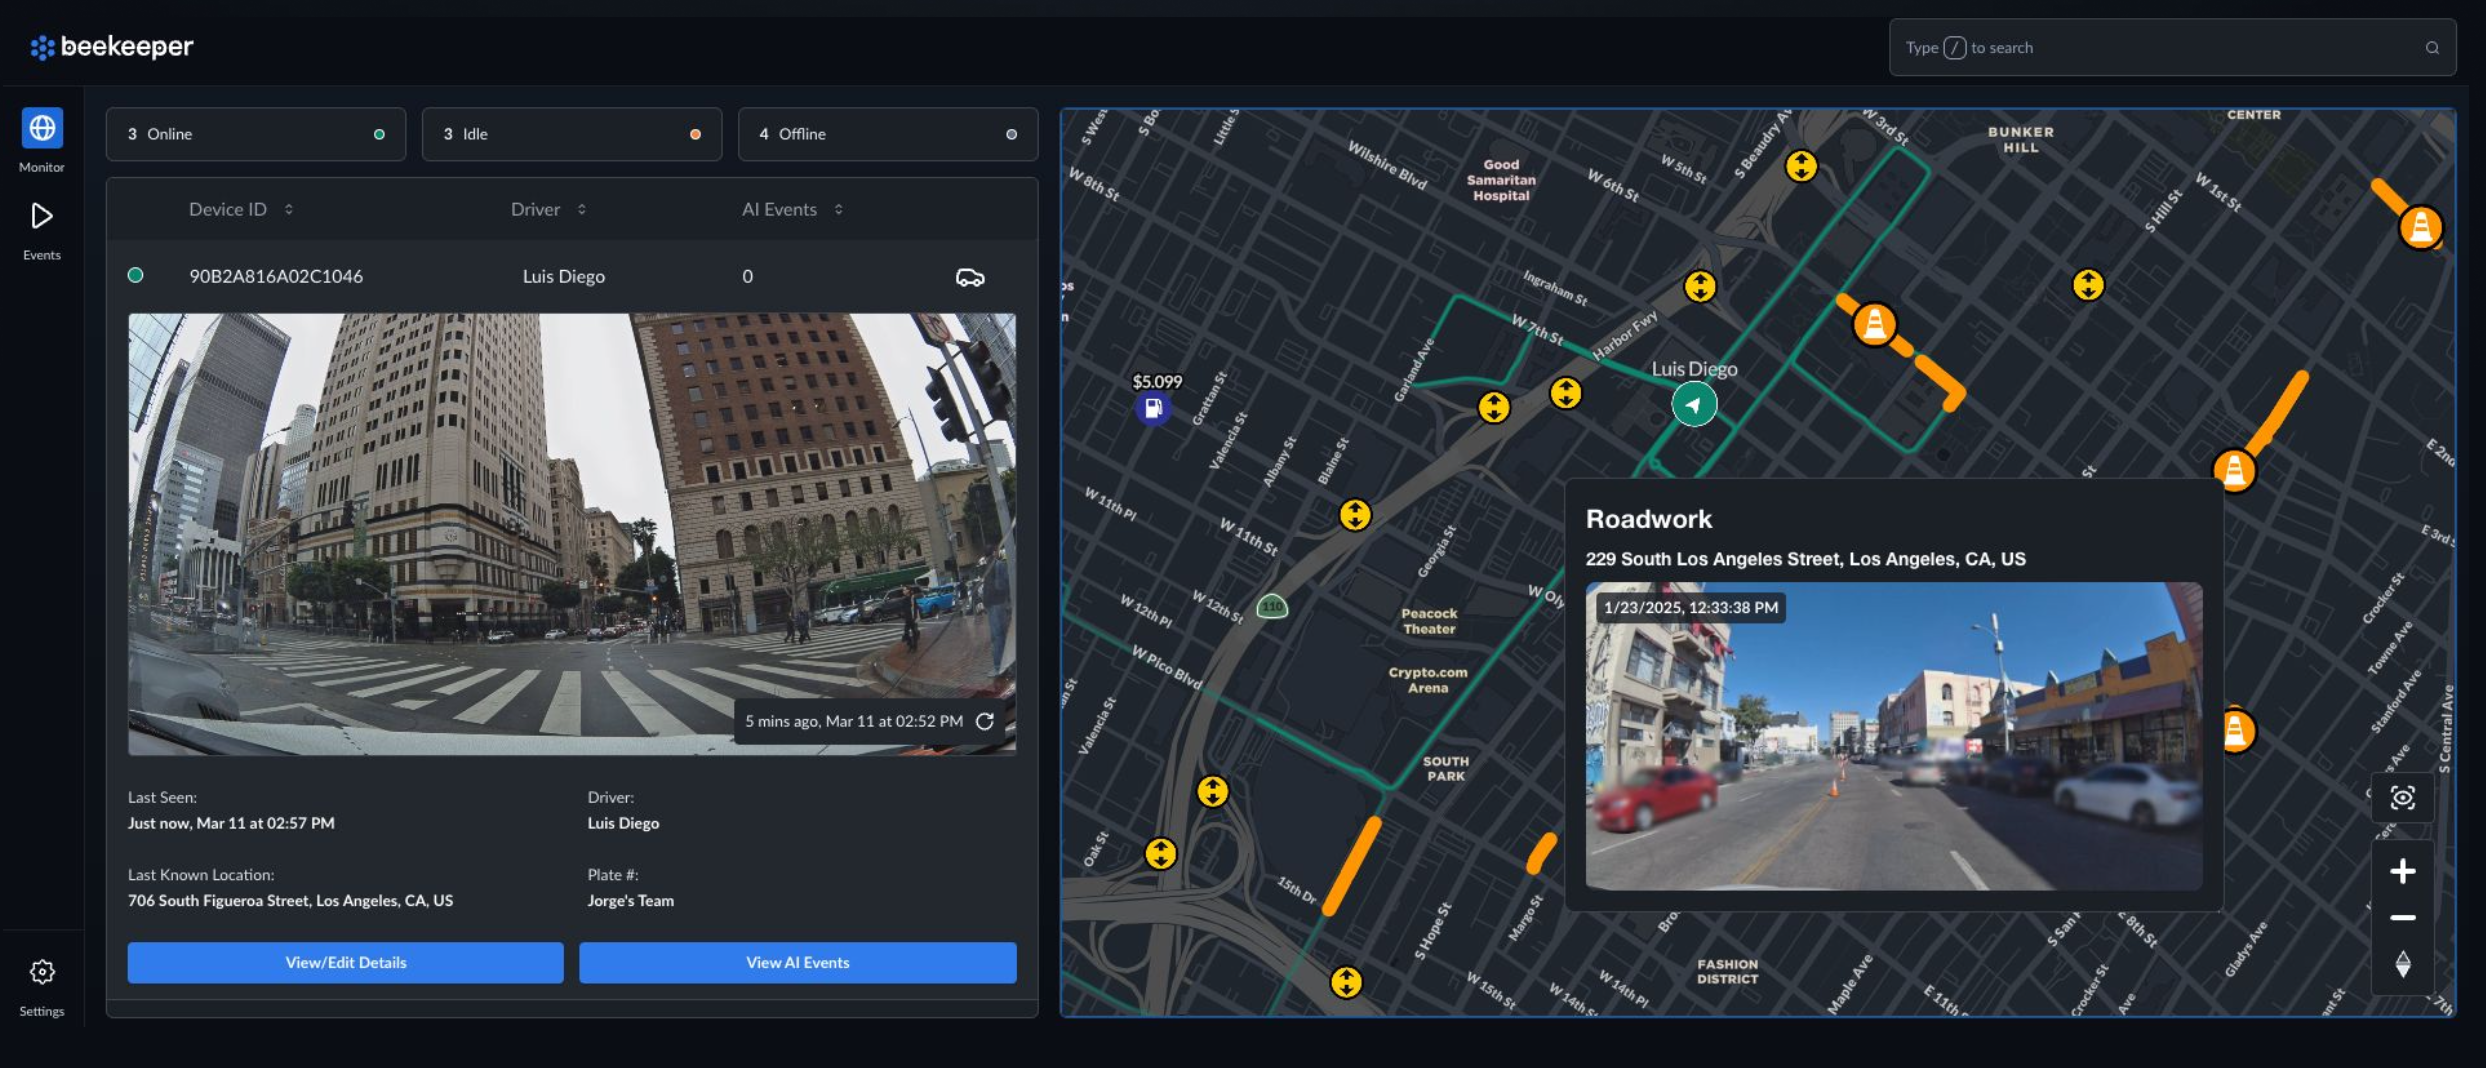
Task: Zoom in the map with plus button
Action: pyautogui.click(x=2402, y=871)
